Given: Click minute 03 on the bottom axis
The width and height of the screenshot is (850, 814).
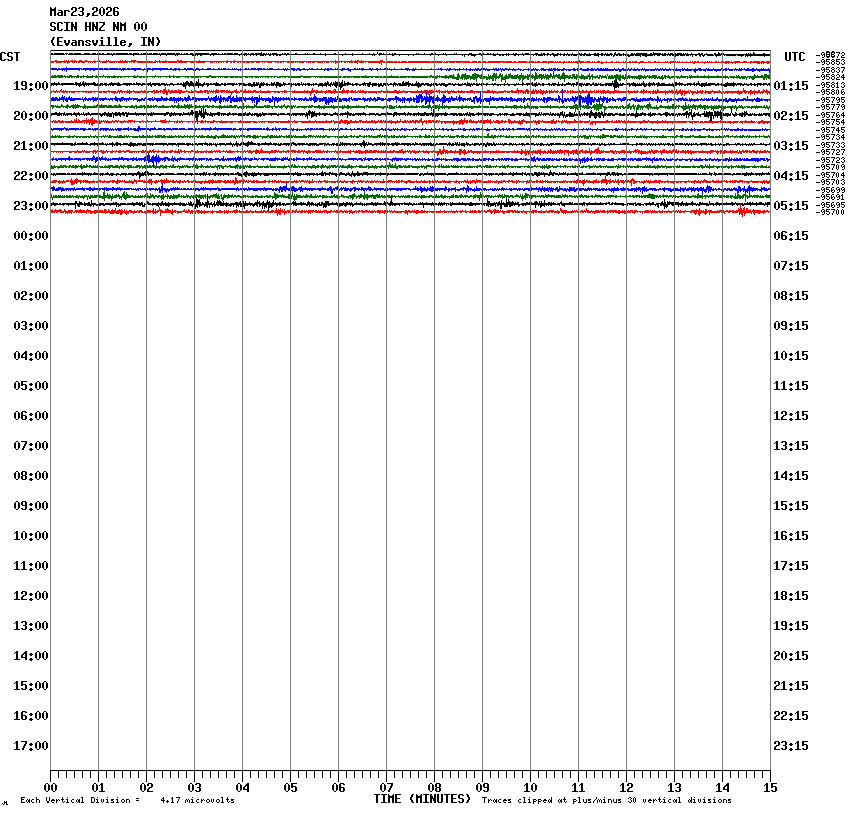Looking at the screenshot, I should click(194, 788).
